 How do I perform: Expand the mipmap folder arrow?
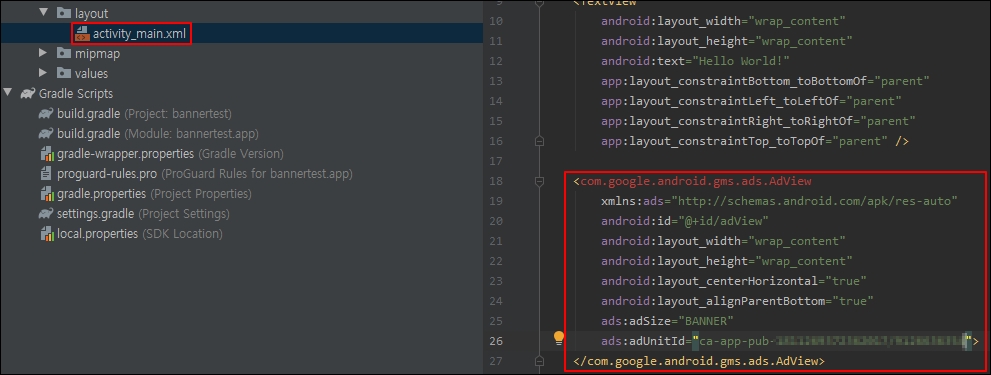click(x=43, y=53)
